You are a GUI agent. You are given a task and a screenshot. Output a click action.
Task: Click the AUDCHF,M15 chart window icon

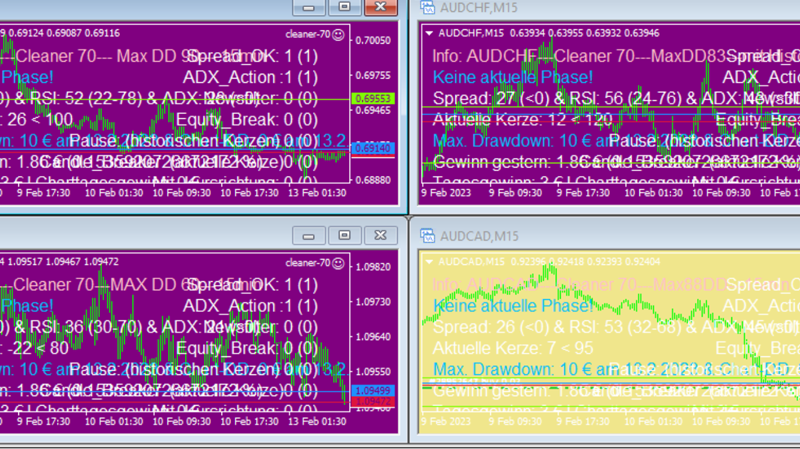427,7
